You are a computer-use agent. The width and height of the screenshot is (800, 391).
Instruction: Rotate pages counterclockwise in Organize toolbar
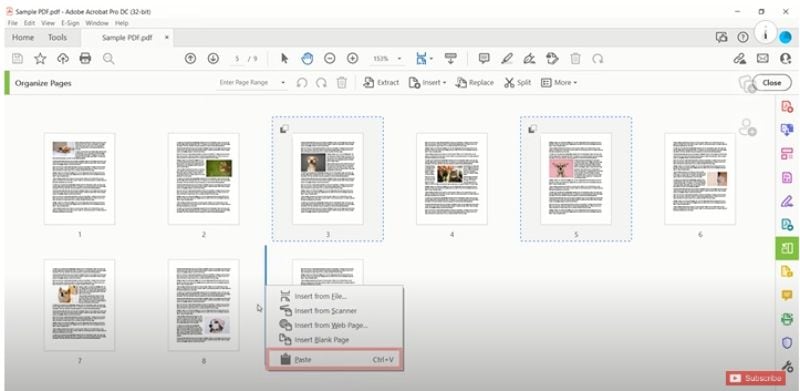302,83
